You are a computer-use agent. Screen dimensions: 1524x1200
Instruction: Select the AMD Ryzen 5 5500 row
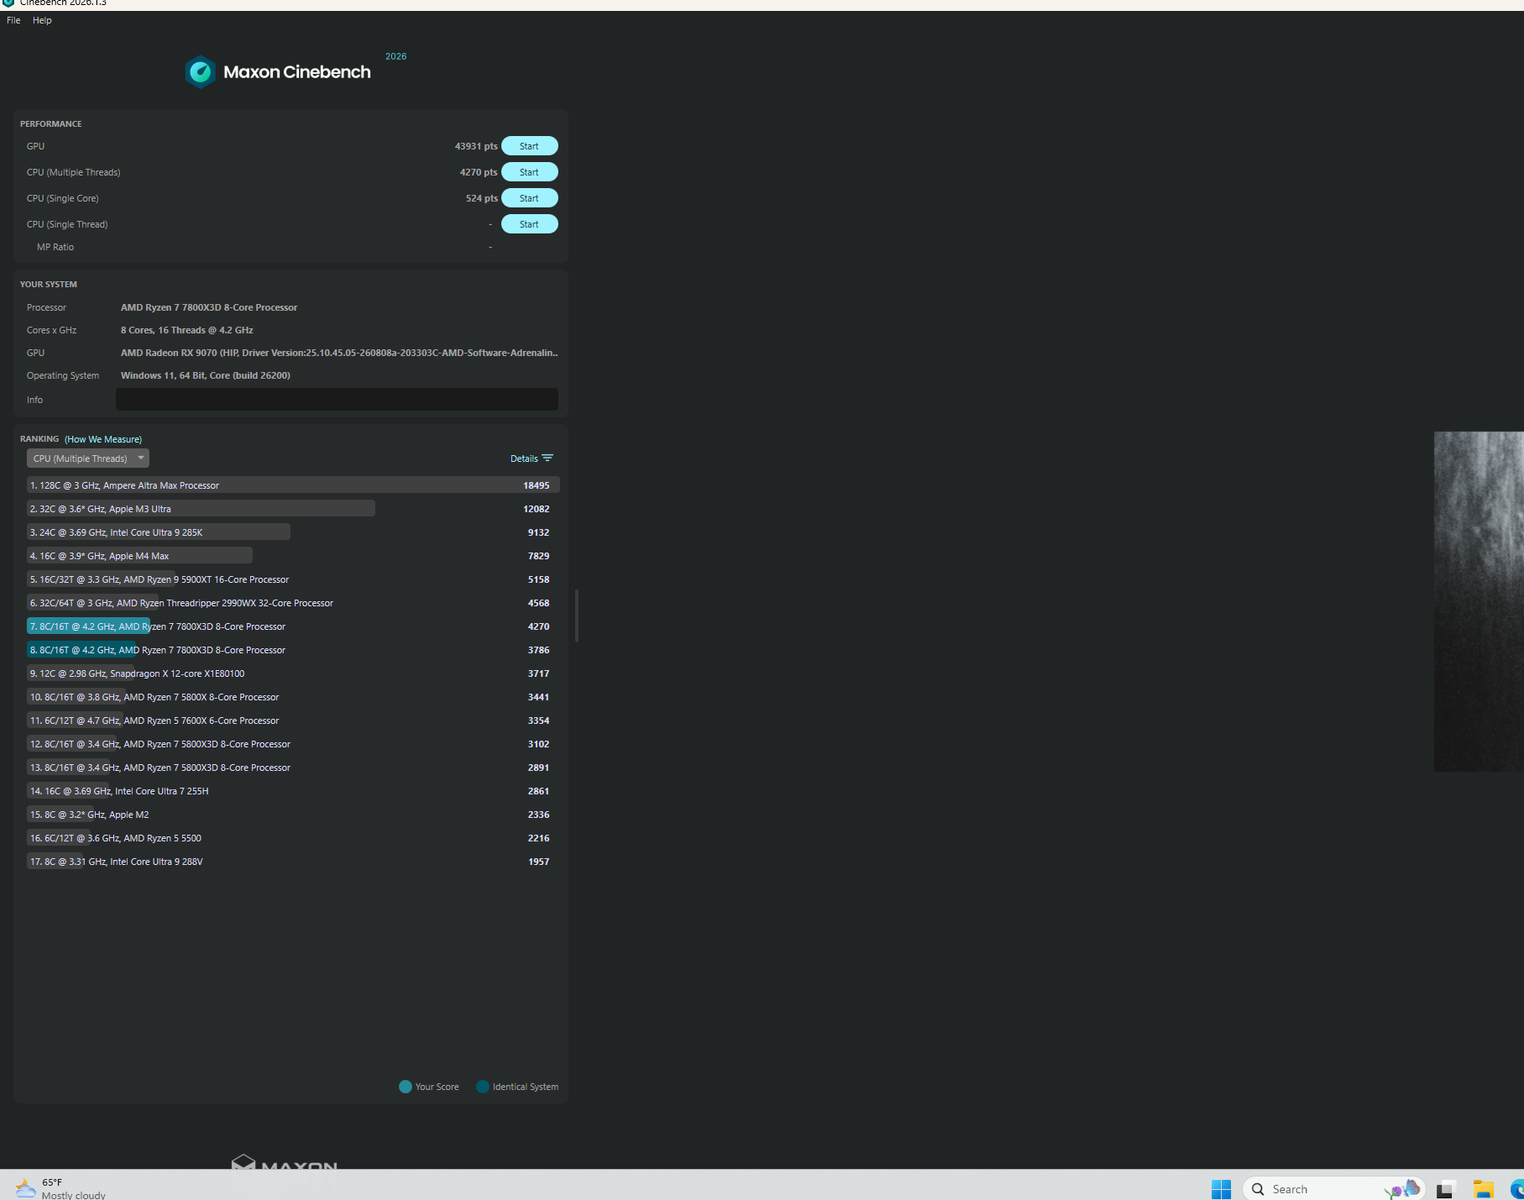tap(292, 838)
